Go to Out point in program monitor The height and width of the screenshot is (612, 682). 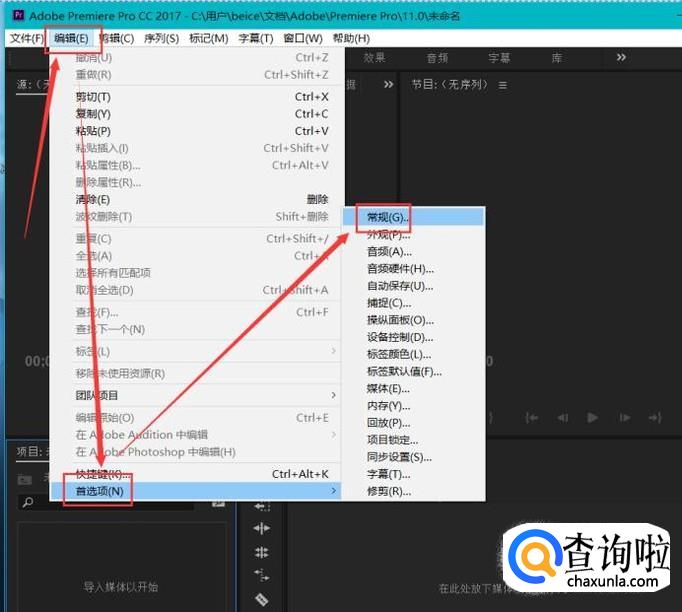(655, 418)
